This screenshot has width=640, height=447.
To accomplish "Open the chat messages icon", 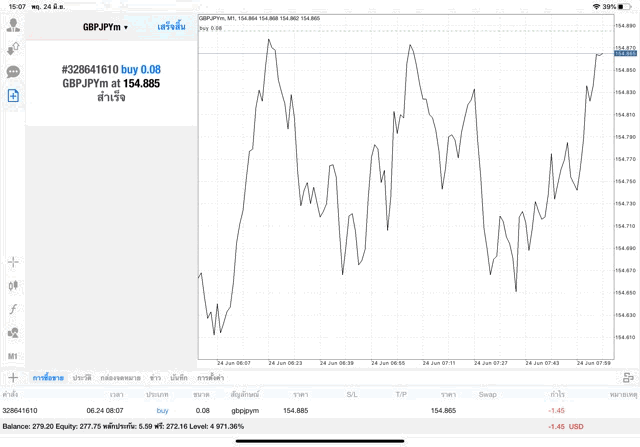I will click(x=13, y=72).
